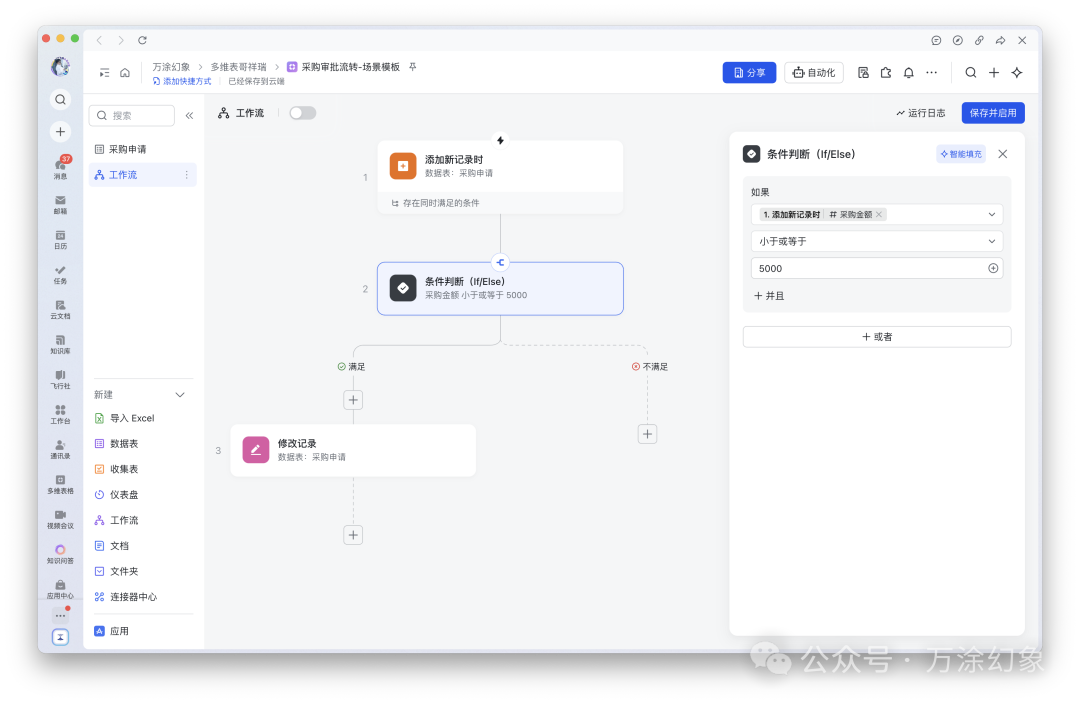Click + 并且 to add AND condition
This screenshot has height=703, width=1080.
click(x=769, y=295)
